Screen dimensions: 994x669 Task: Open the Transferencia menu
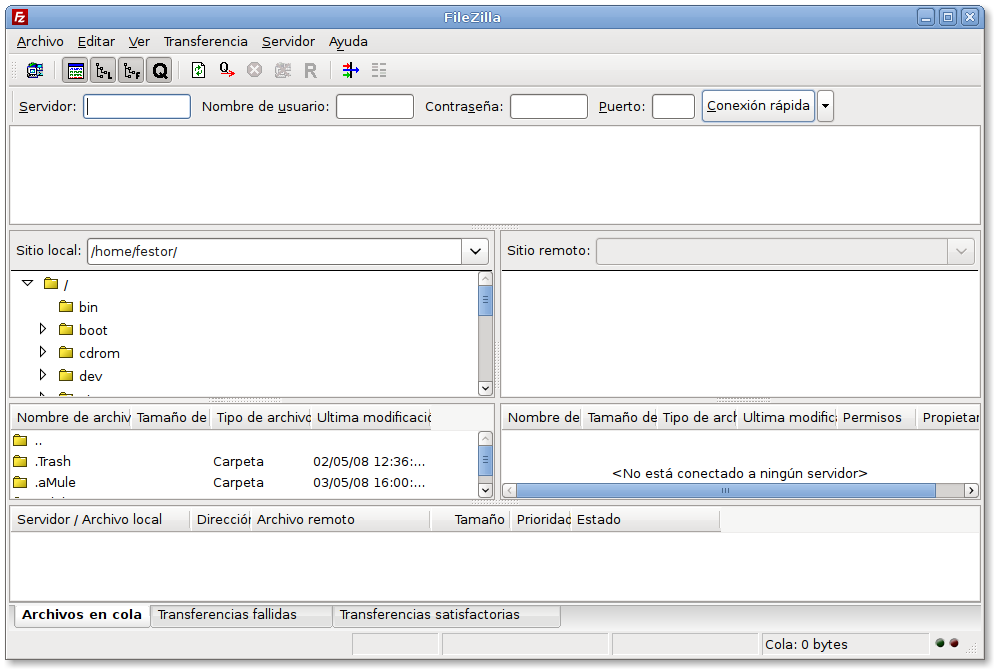(205, 41)
